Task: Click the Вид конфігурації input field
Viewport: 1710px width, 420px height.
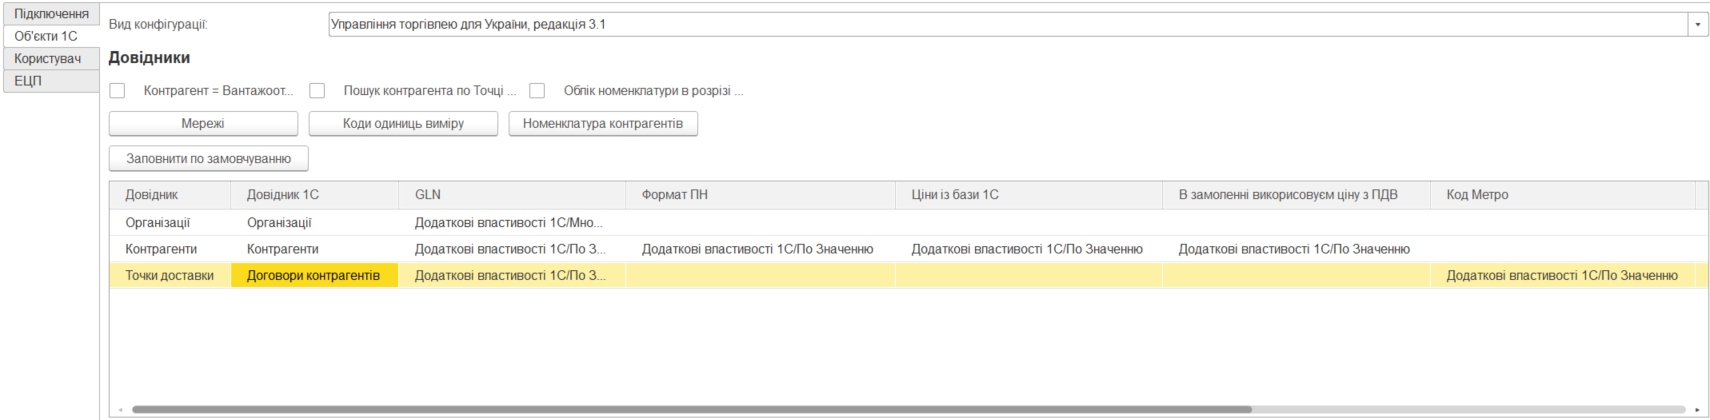Action: coord(1008,24)
